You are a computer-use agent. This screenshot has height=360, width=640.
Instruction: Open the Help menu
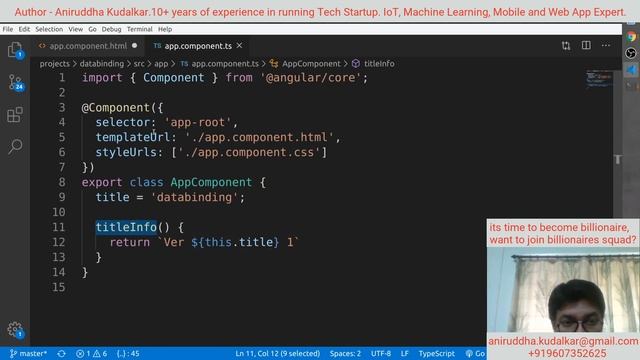pyautogui.click(x=165, y=29)
